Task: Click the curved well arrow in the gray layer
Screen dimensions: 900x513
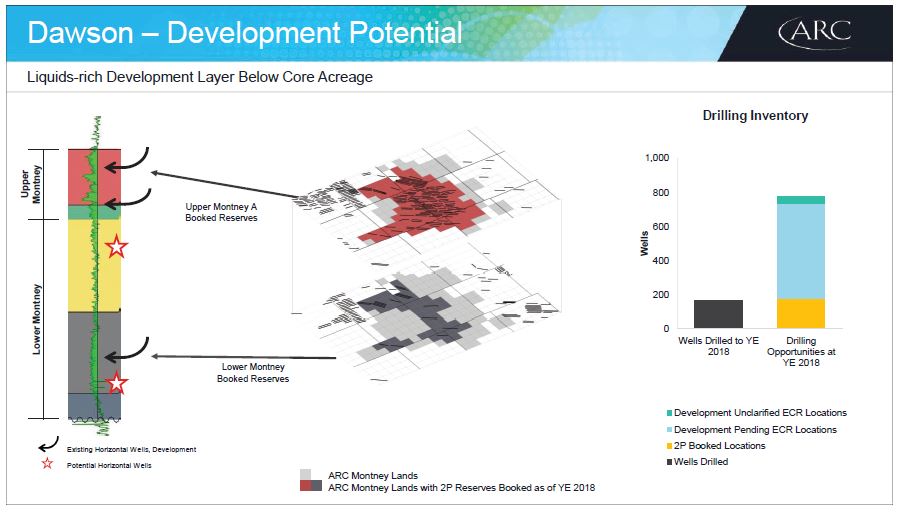Action: pyautogui.click(x=126, y=349)
